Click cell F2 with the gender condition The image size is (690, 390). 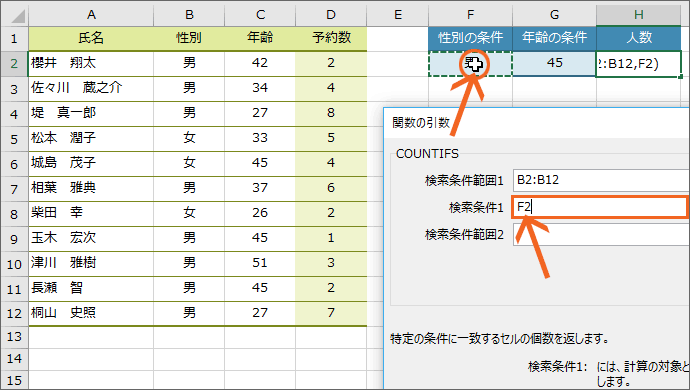click(470, 64)
